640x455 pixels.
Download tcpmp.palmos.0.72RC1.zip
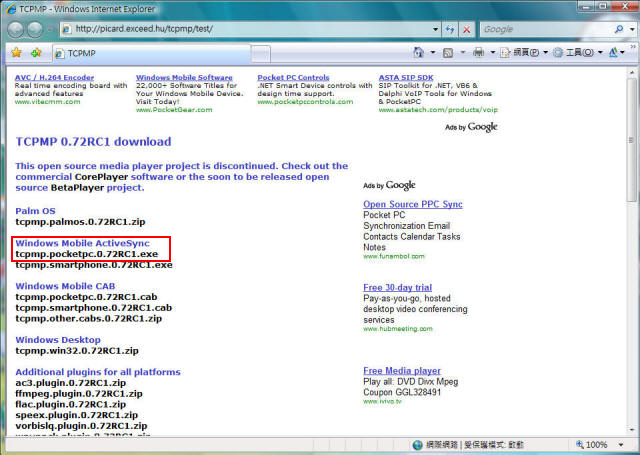[80, 222]
